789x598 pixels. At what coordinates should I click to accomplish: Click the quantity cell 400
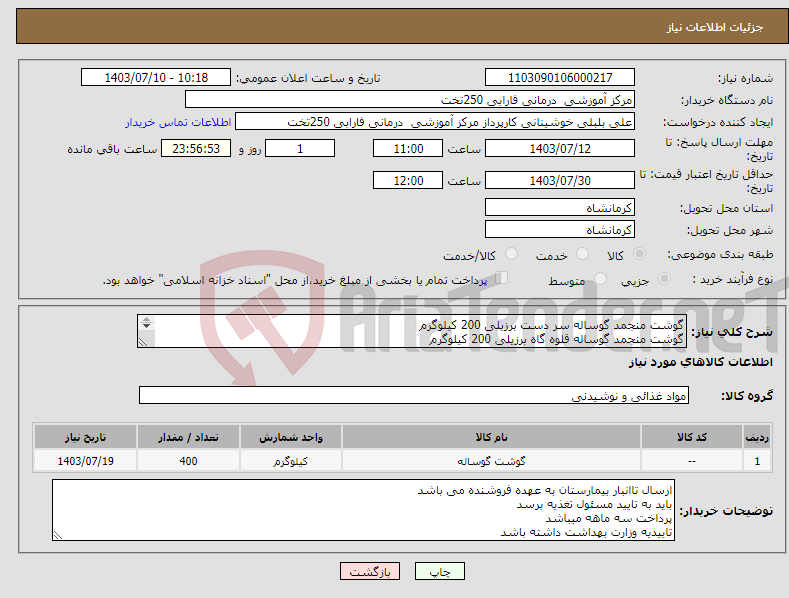(188, 461)
